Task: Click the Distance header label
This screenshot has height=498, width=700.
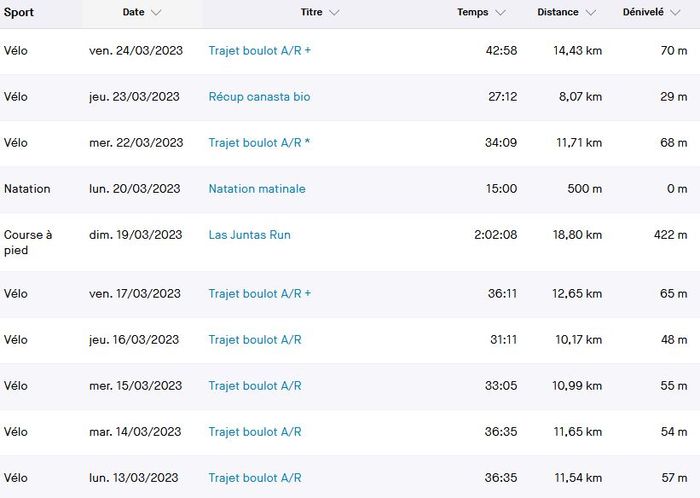Action: [x=557, y=13]
